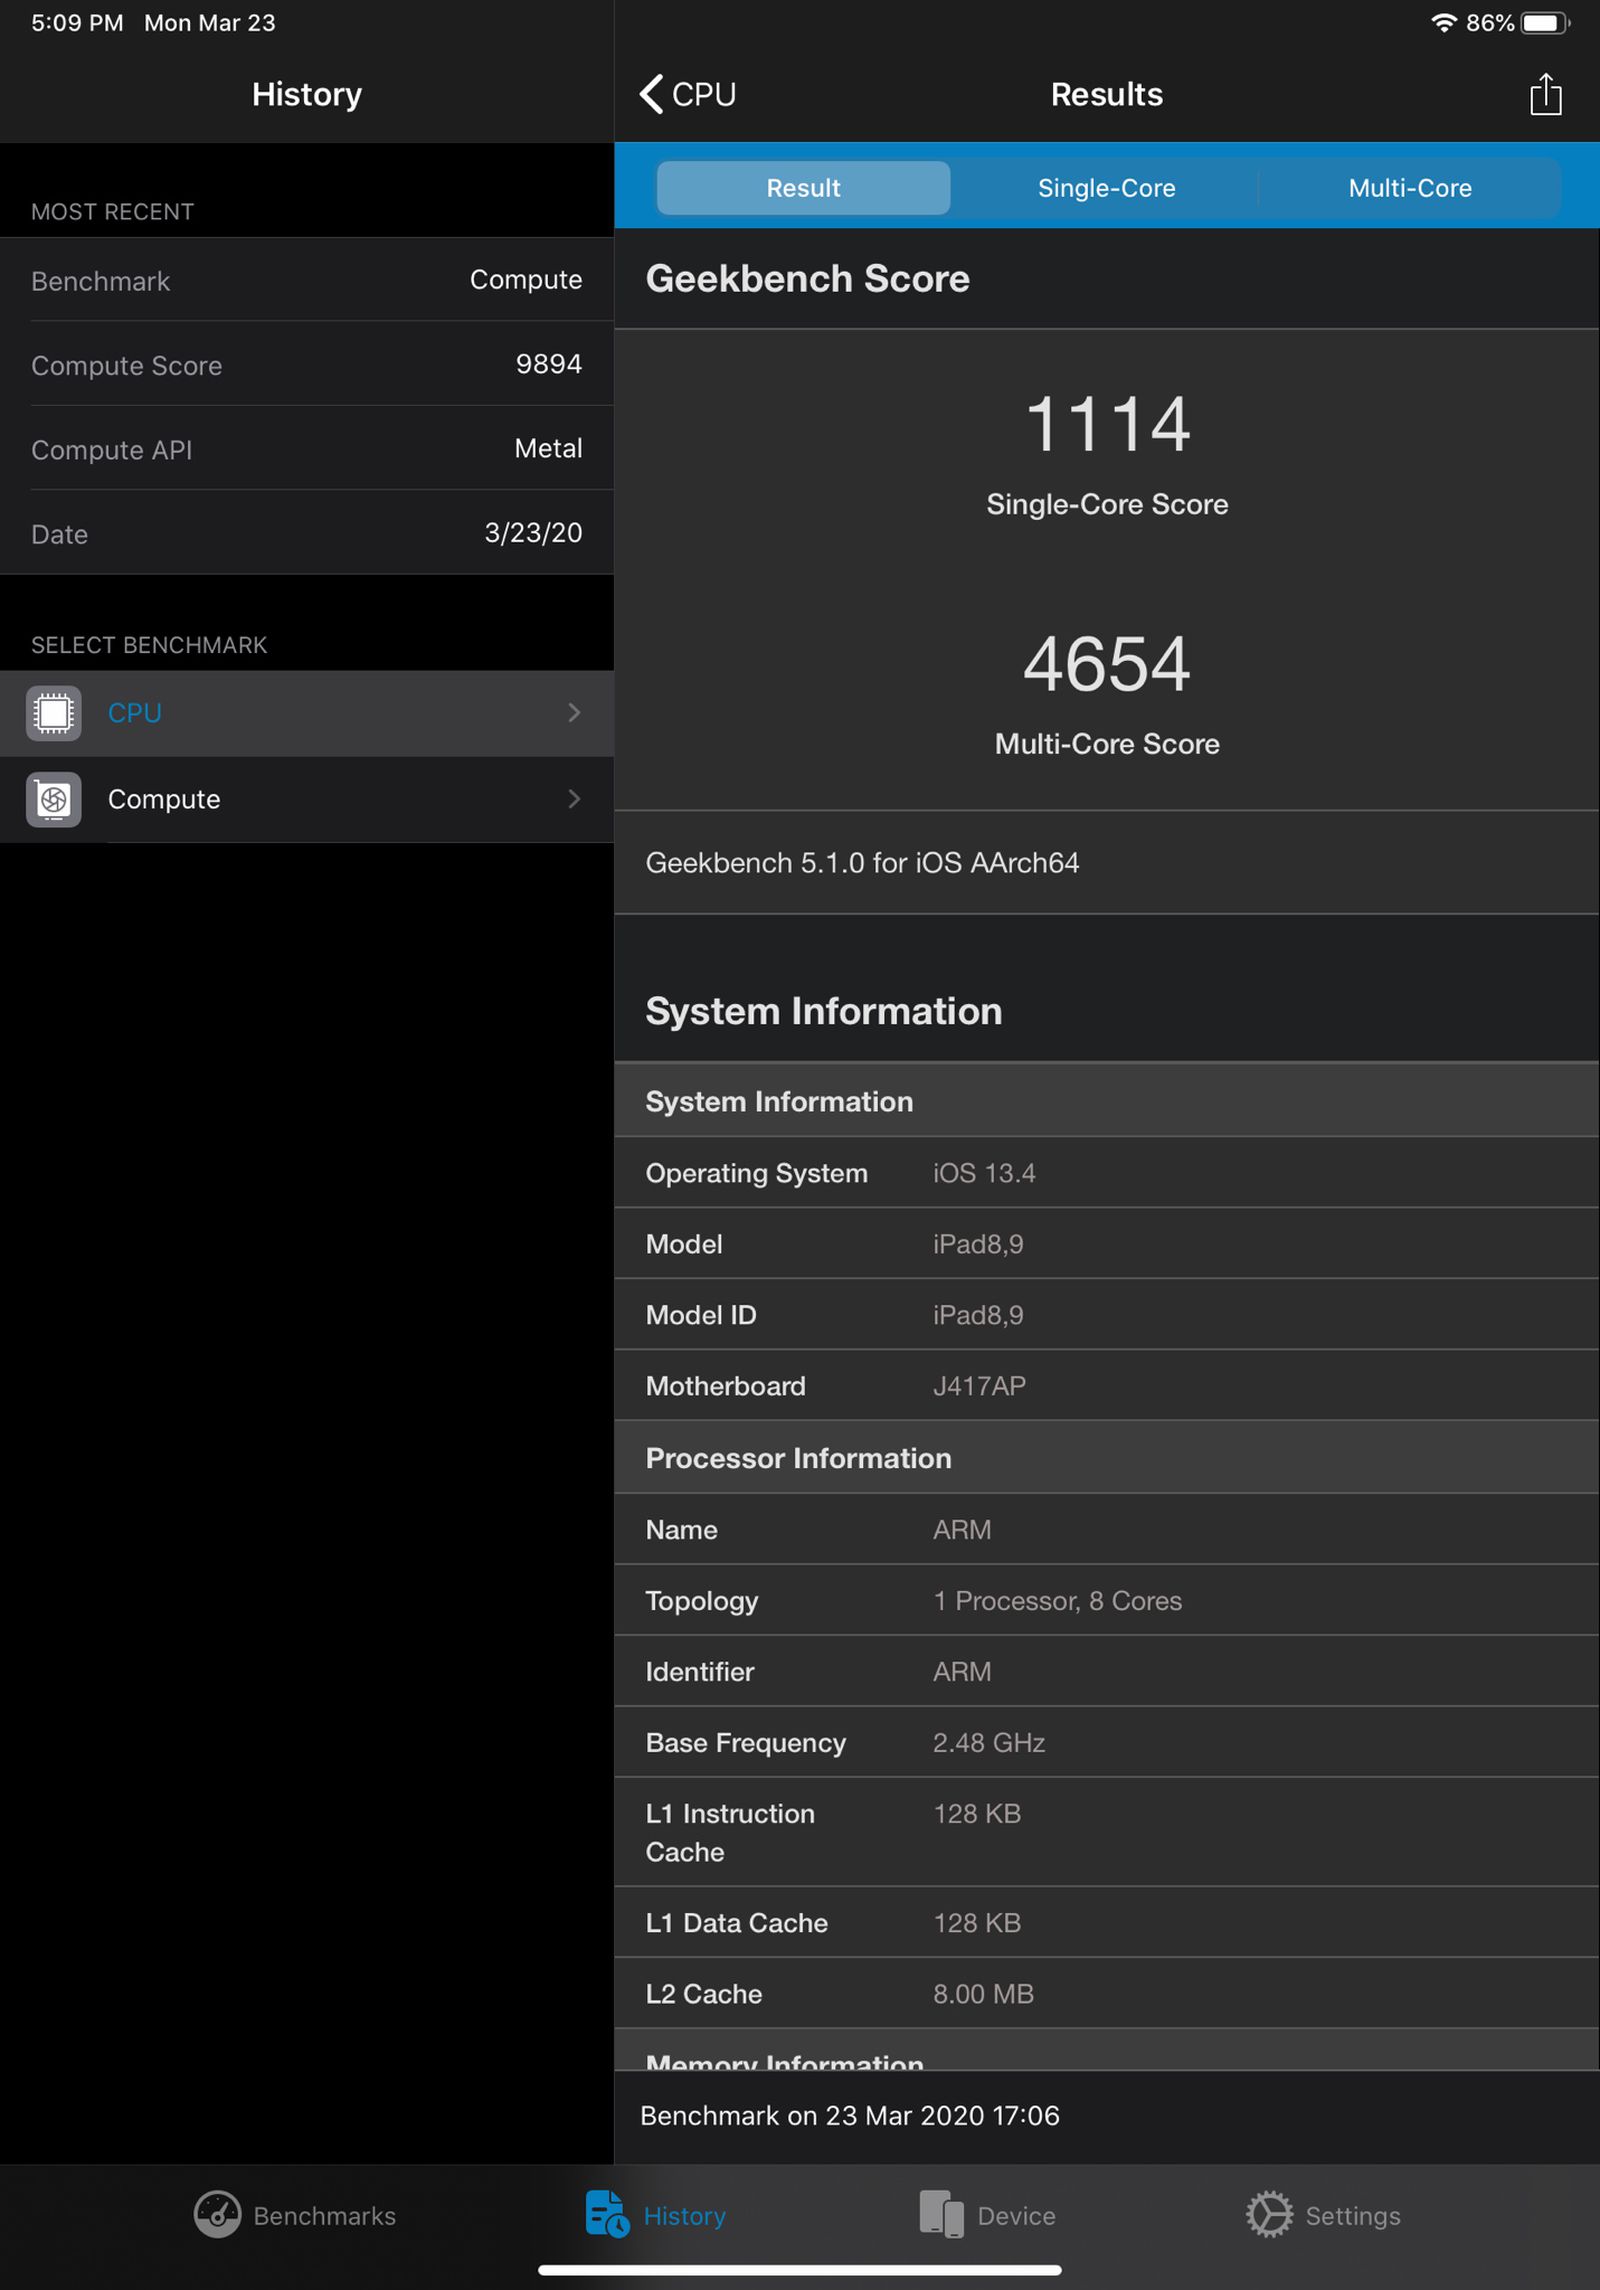This screenshot has width=1600, height=2290.
Task: Expand the CPU row chevron
Action: pyautogui.click(x=574, y=713)
